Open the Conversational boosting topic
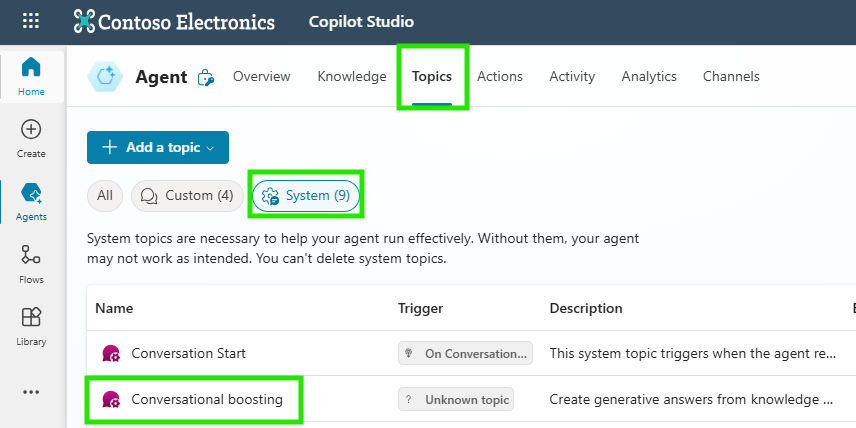Screen dimensions: 856x428 coord(207,399)
